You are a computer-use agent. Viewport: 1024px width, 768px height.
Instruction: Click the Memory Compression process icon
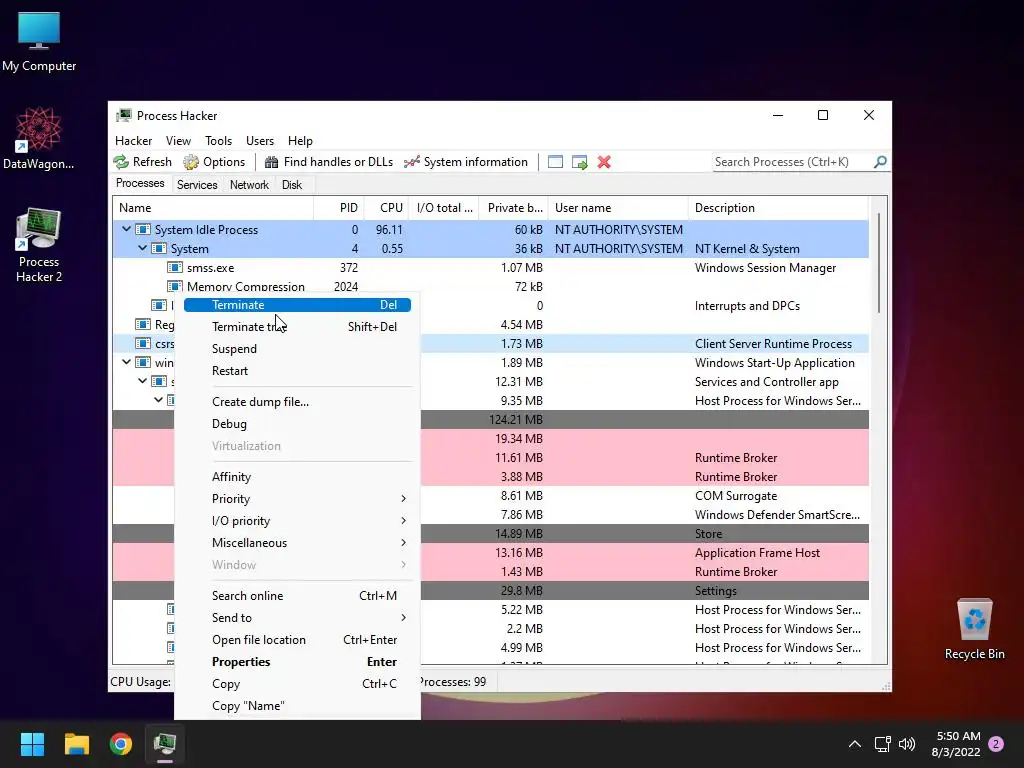pos(174,286)
